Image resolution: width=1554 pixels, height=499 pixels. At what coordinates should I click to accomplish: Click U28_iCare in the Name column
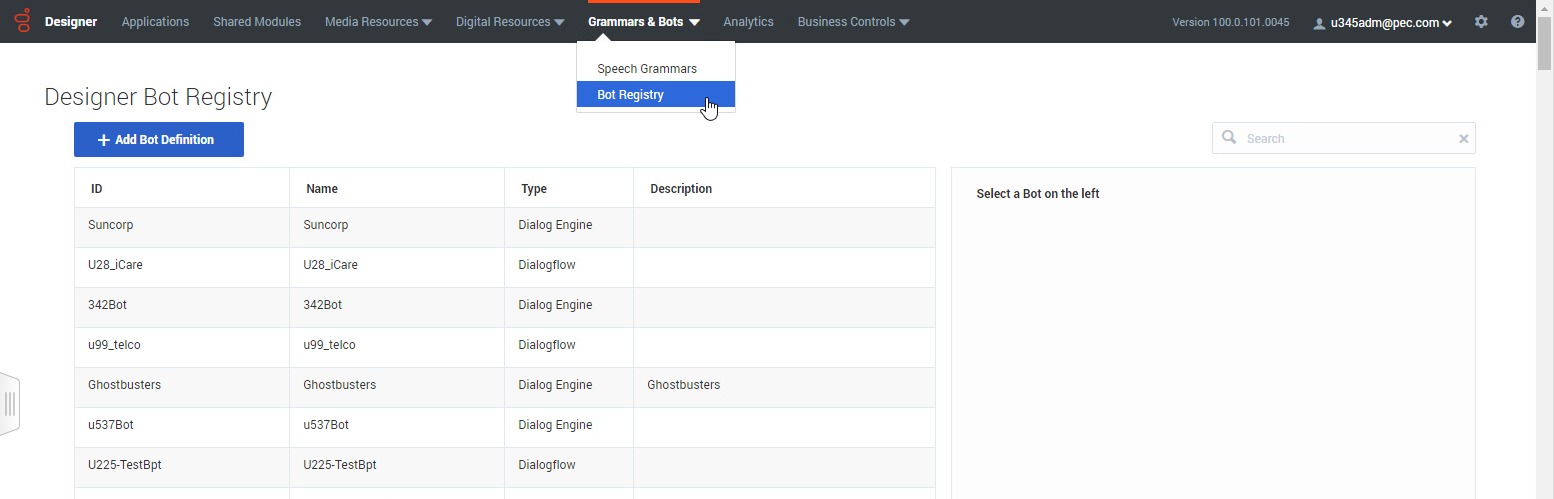click(x=330, y=265)
